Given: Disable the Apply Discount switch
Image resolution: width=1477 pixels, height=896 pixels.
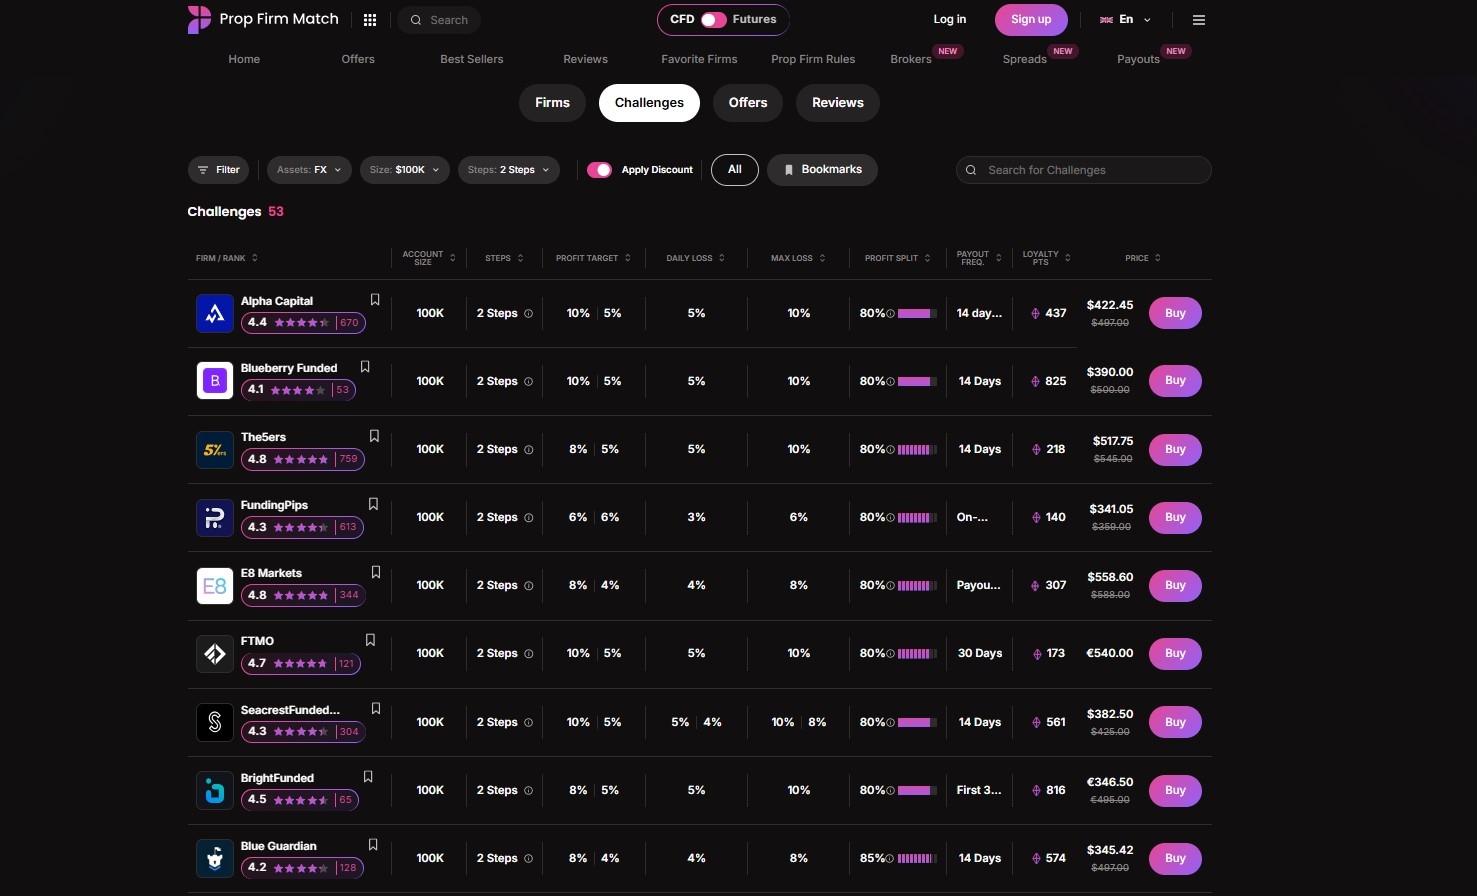Looking at the screenshot, I should (599, 170).
